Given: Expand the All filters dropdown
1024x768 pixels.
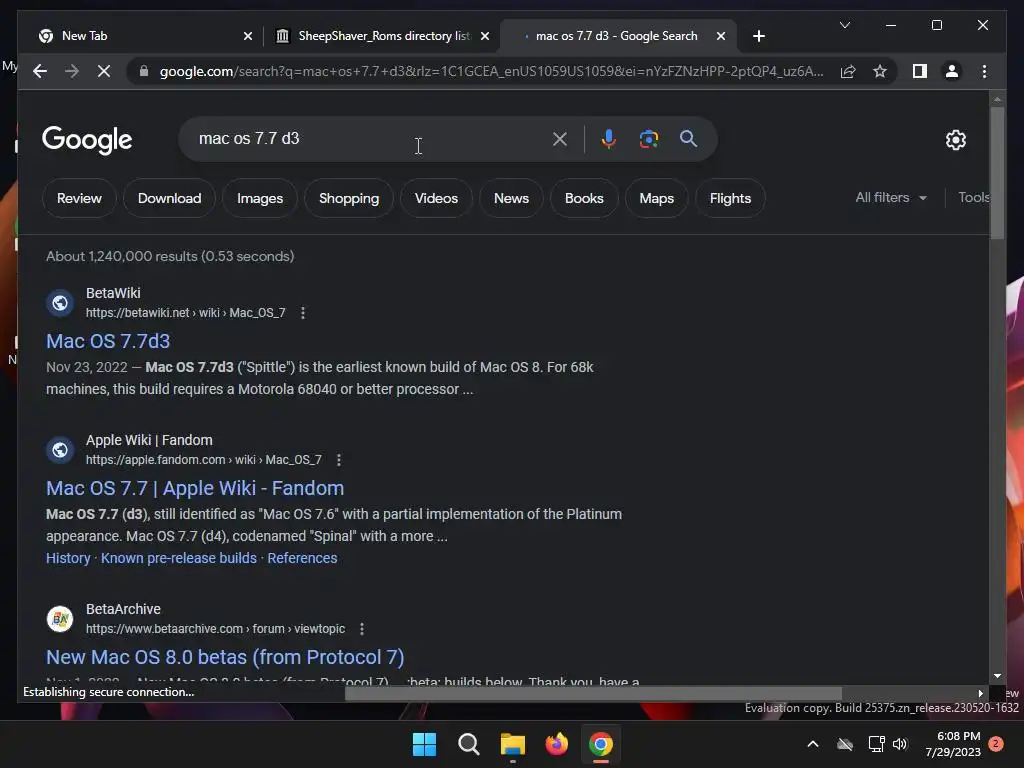Looking at the screenshot, I should point(891,197).
